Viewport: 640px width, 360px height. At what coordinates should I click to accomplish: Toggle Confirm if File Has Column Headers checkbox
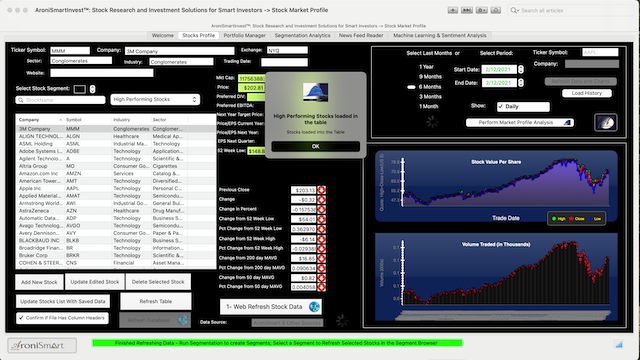coord(21,318)
